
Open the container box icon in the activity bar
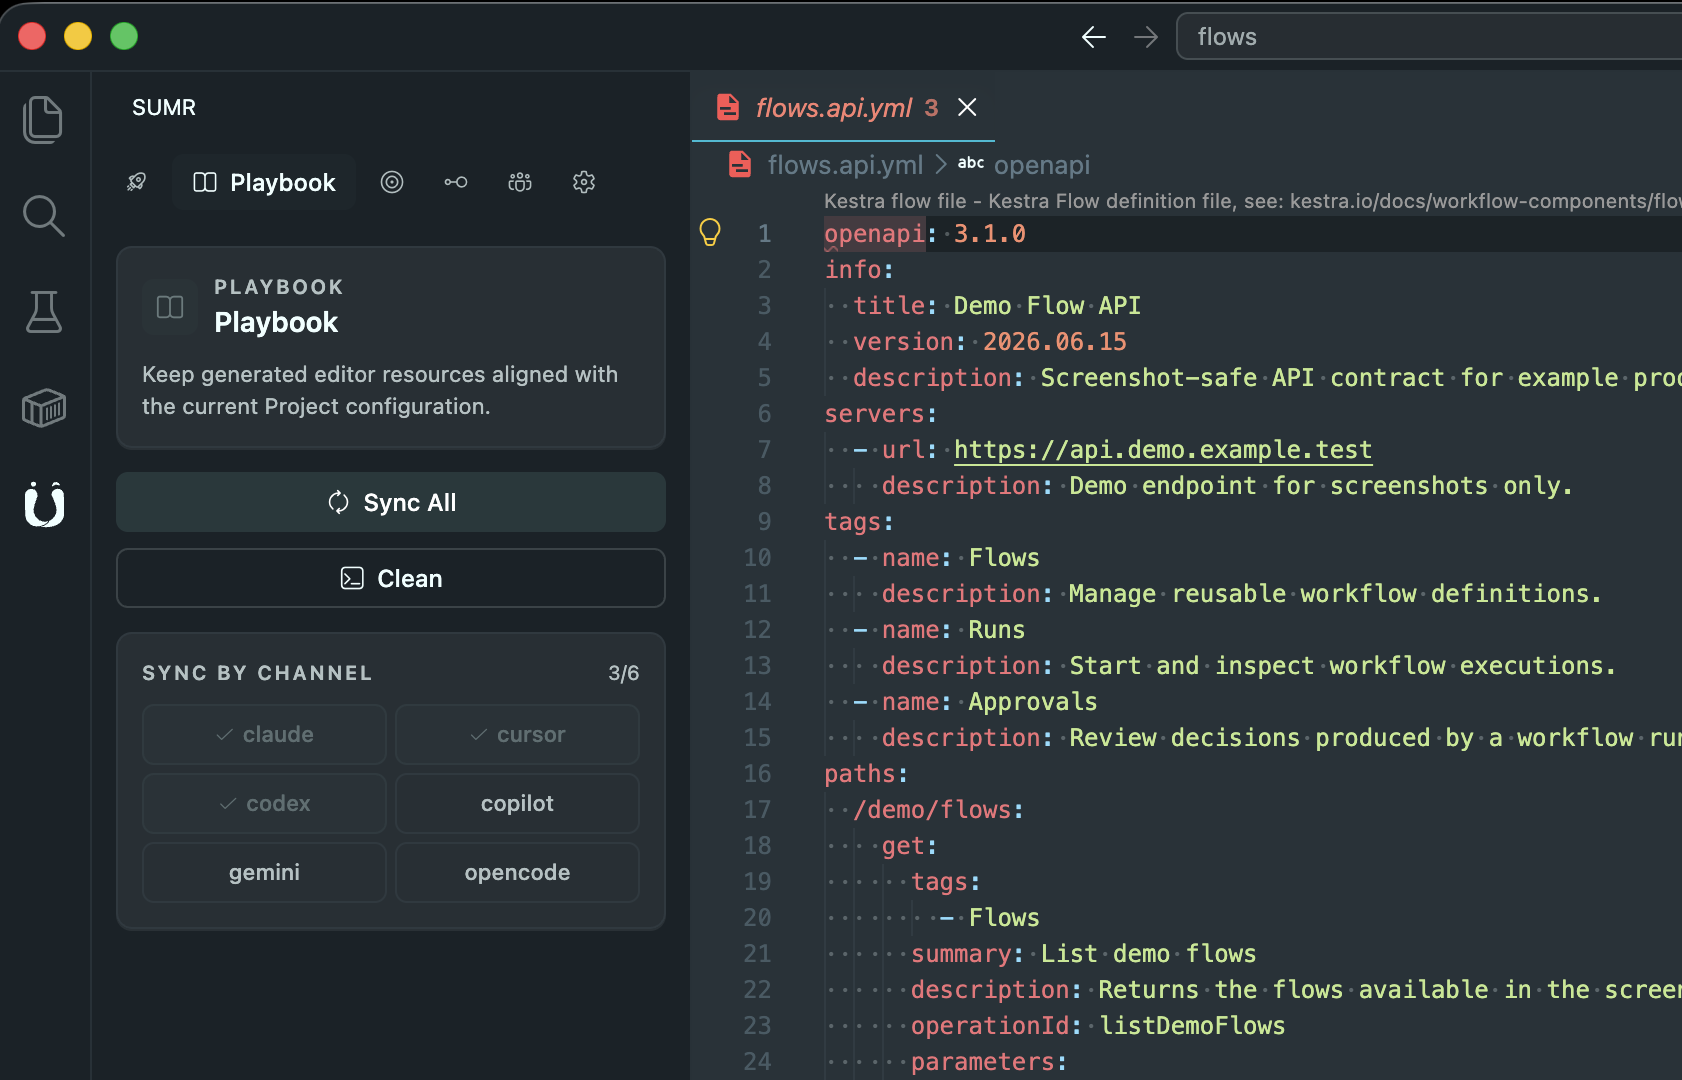coord(43,408)
